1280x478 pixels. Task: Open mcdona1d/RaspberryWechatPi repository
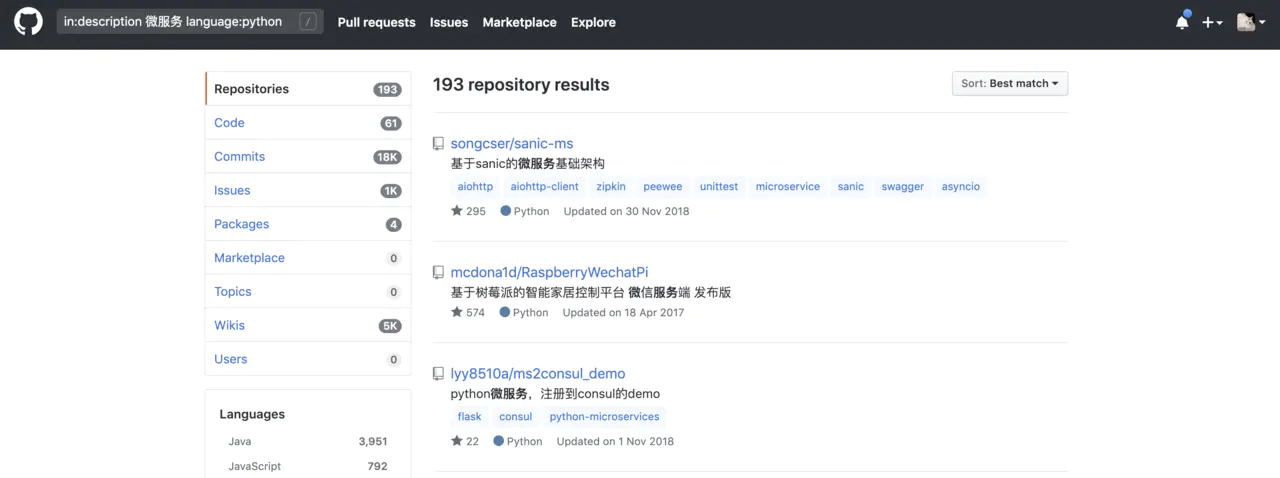[x=549, y=272]
